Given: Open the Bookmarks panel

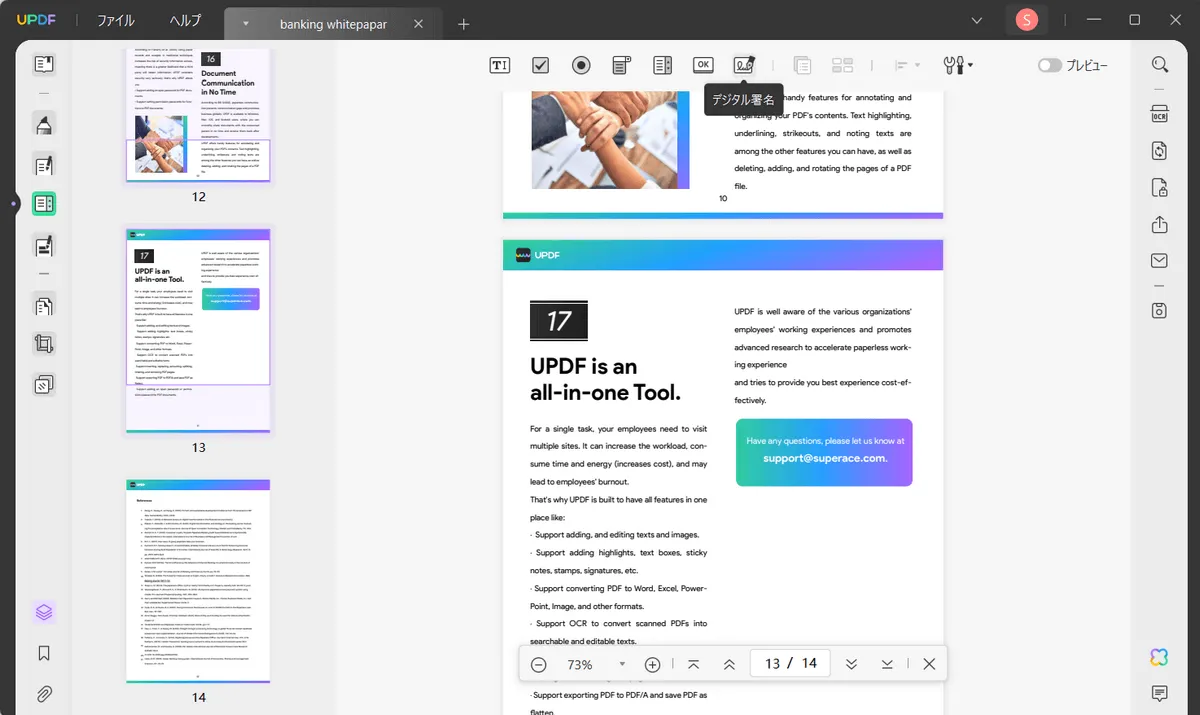Looking at the screenshot, I should [x=44, y=653].
